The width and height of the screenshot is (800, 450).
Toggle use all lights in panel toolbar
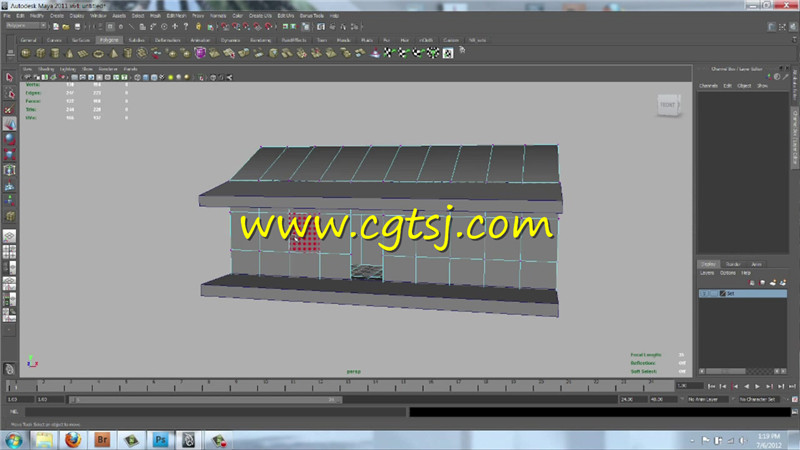pos(170,78)
